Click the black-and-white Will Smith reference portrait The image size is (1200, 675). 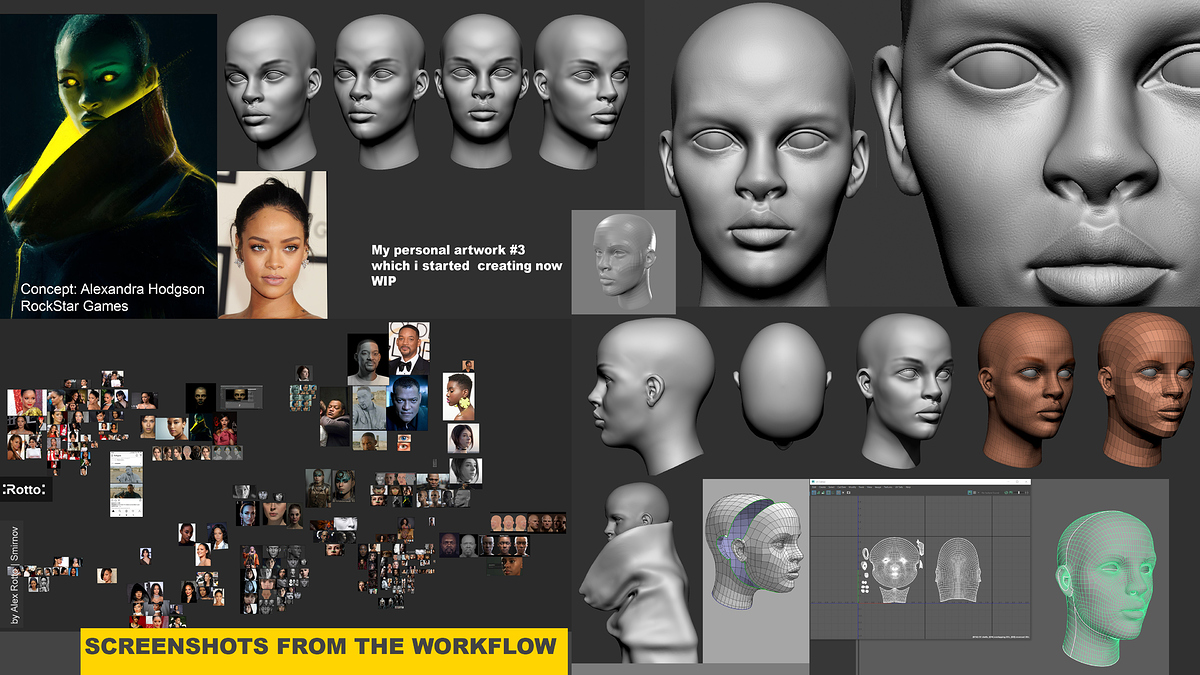[x=368, y=360]
